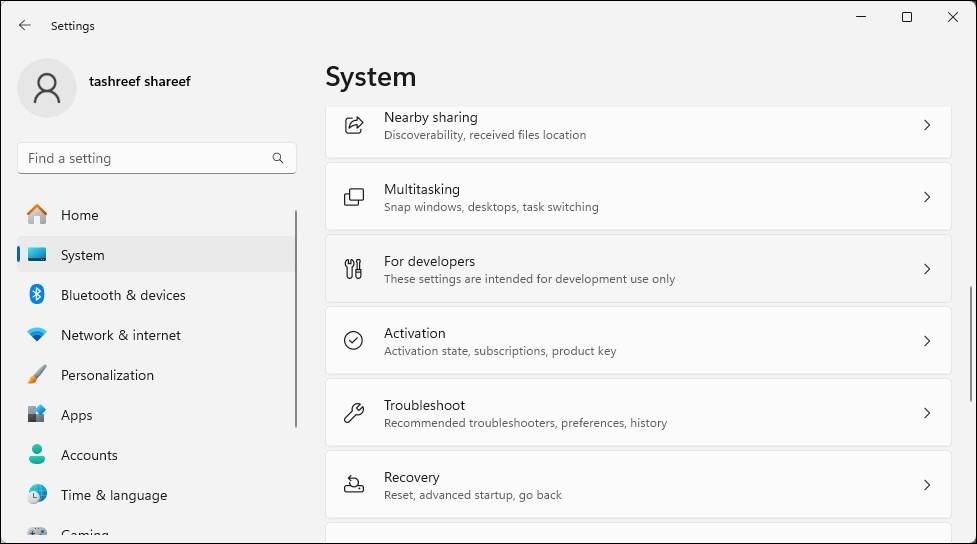
Task: Expand Nearby sharing with its chevron
Action: click(x=927, y=125)
